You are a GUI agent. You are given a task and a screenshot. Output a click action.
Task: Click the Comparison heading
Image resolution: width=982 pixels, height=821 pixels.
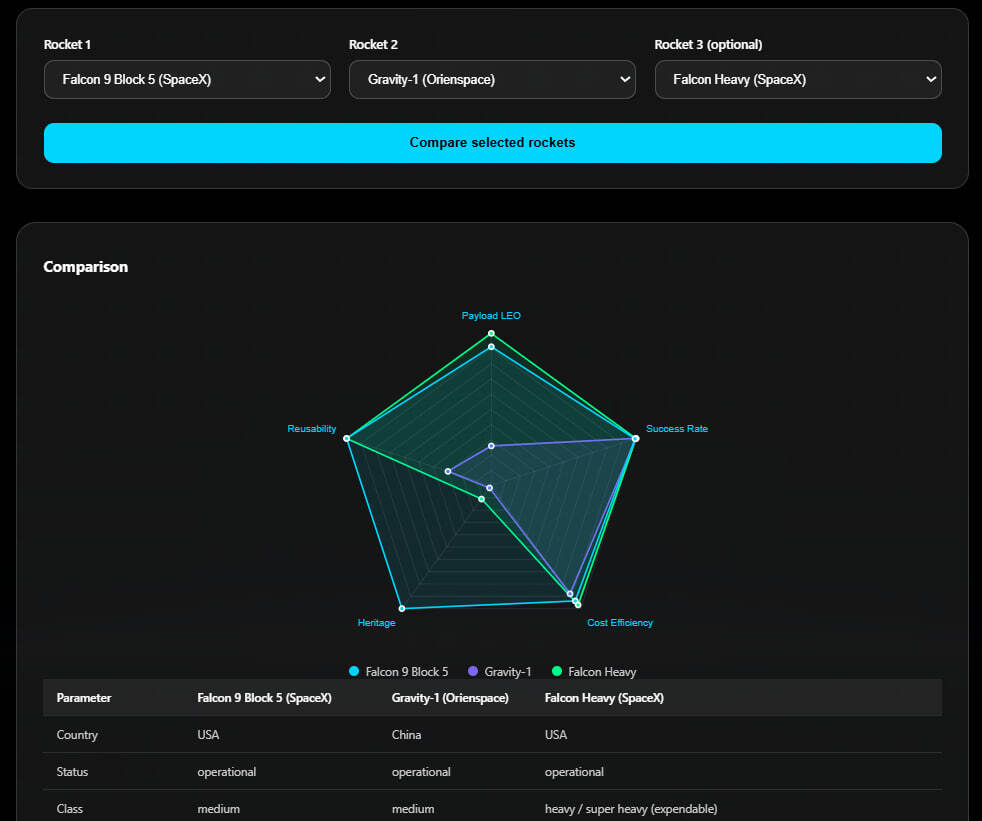[86, 267]
